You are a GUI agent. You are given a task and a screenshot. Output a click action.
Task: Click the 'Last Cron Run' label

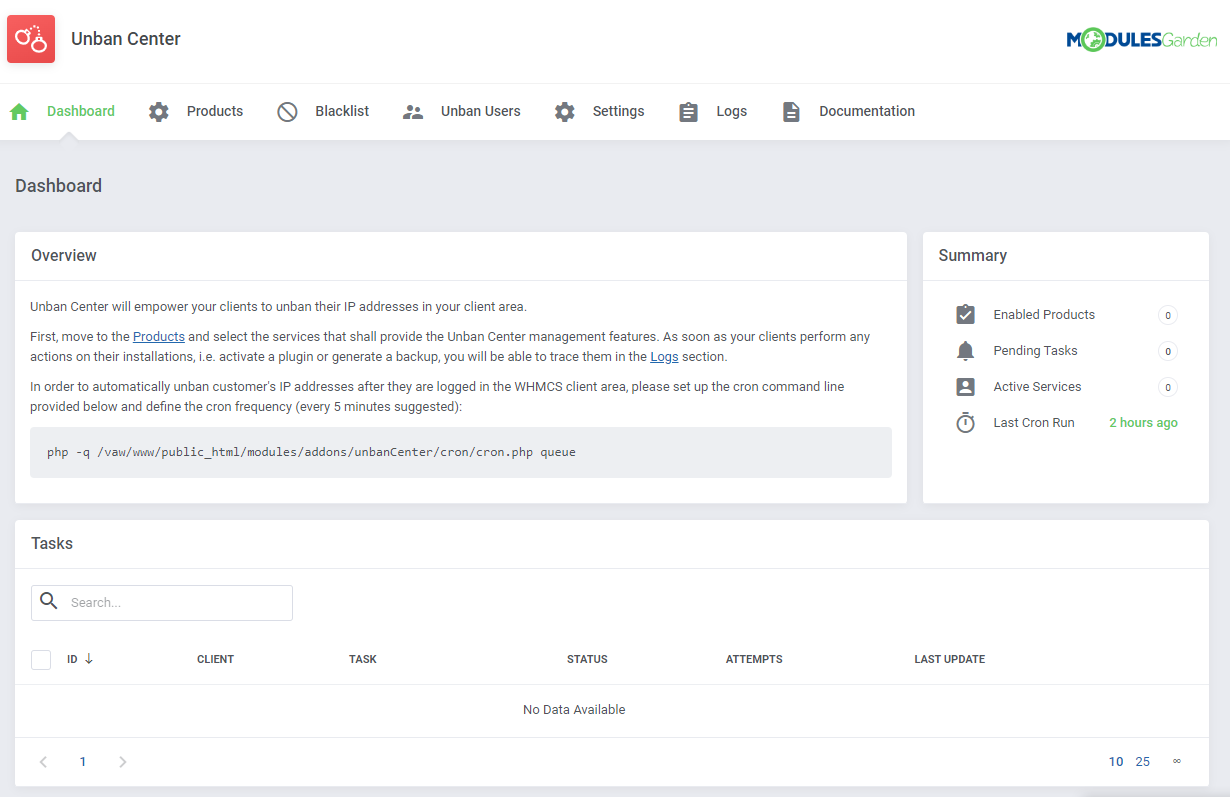(x=1034, y=423)
